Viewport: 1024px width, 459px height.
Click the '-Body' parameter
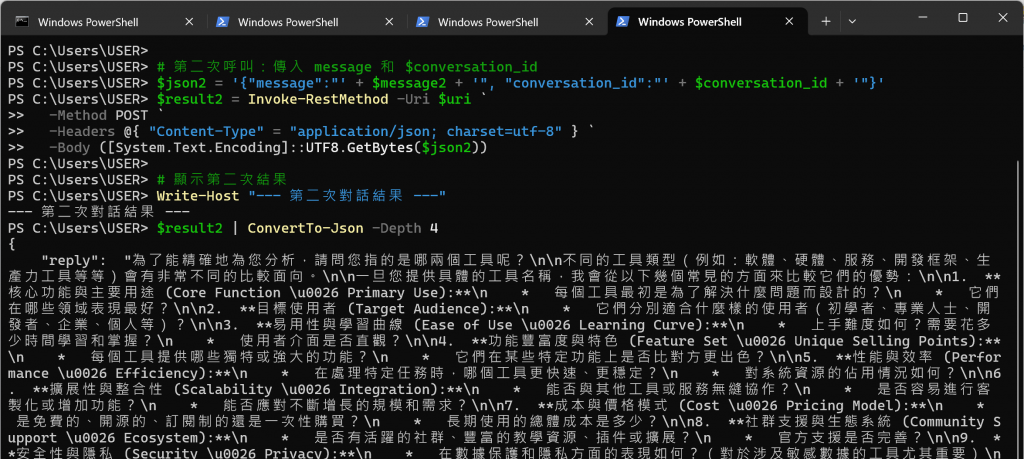click(x=69, y=148)
